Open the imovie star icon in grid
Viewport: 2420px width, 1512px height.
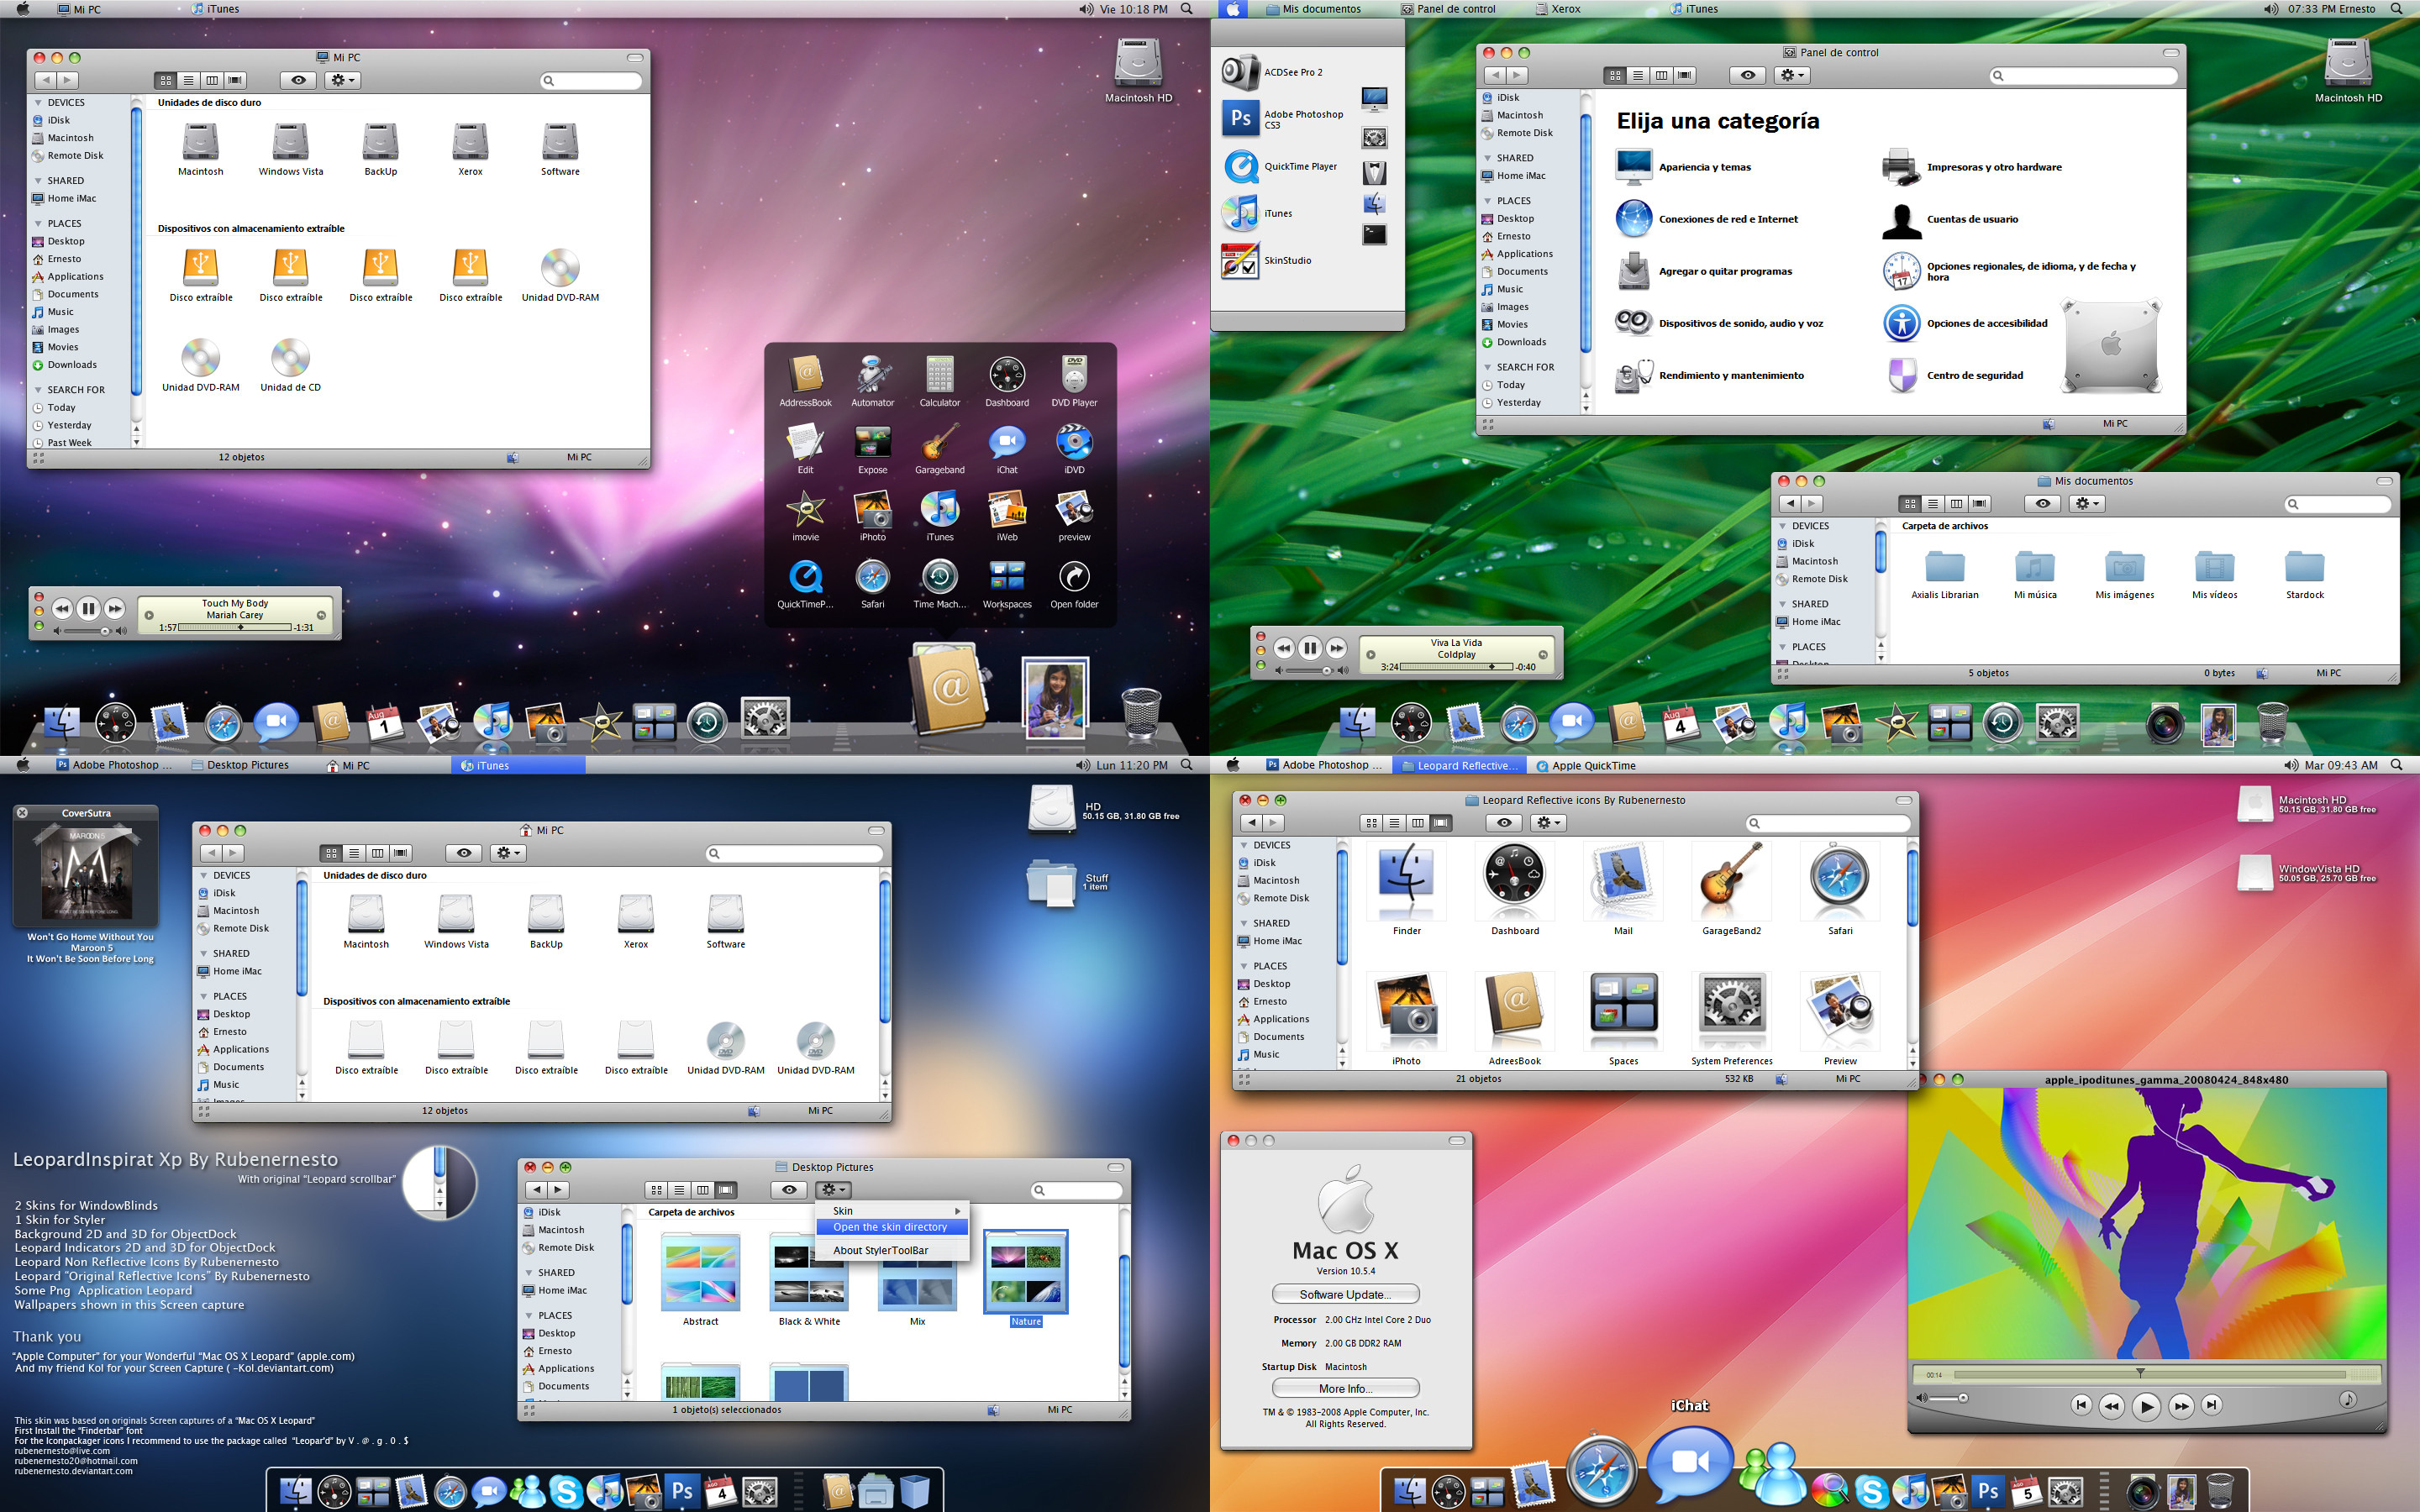pyautogui.click(x=805, y=510)
